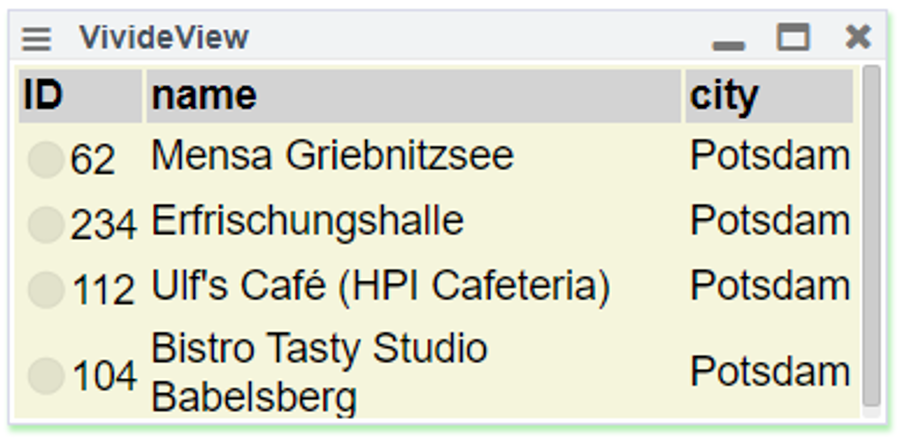Click Ulf's Café (HPI Cafeteria) name

tap(380, 287)
